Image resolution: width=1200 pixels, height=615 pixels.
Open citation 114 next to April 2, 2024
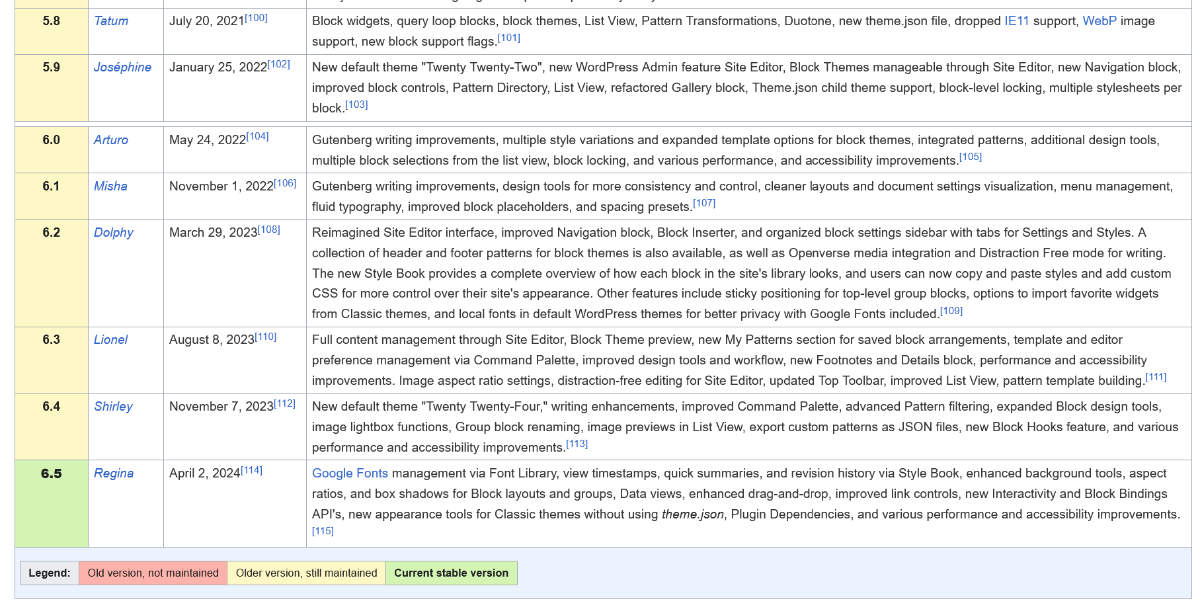[x=251, y=469]
